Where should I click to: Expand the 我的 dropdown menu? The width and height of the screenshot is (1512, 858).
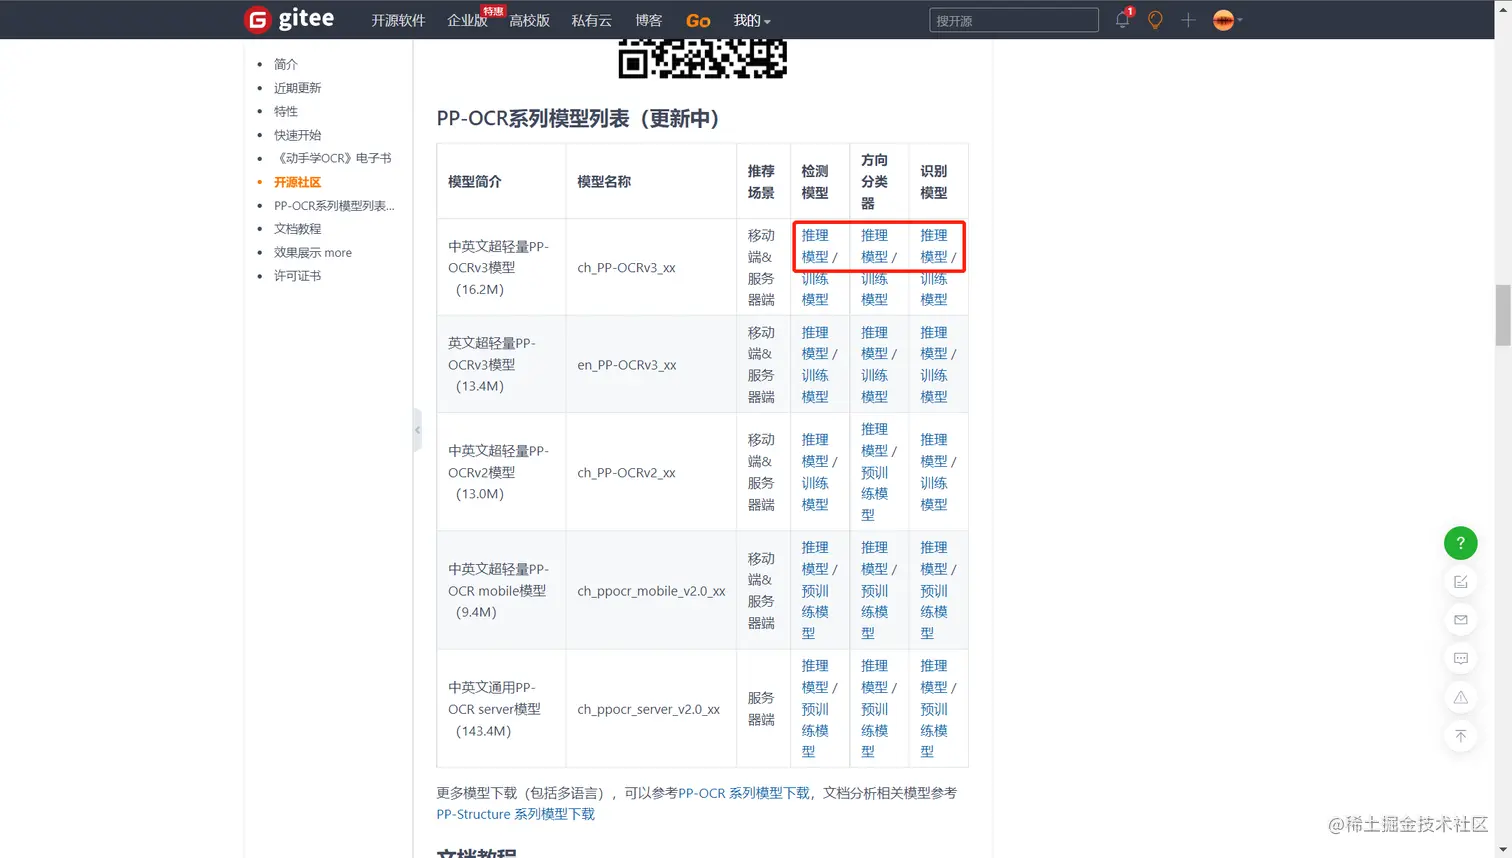[x=751, y=20]
